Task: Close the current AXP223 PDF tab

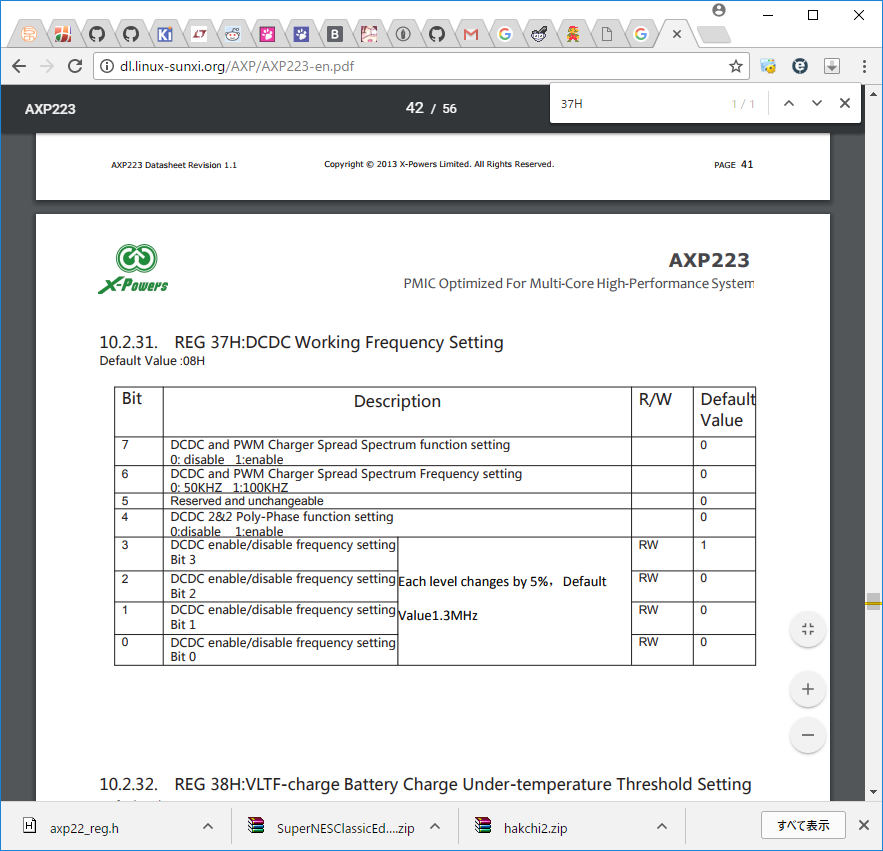Action: (x=677, y=34)
